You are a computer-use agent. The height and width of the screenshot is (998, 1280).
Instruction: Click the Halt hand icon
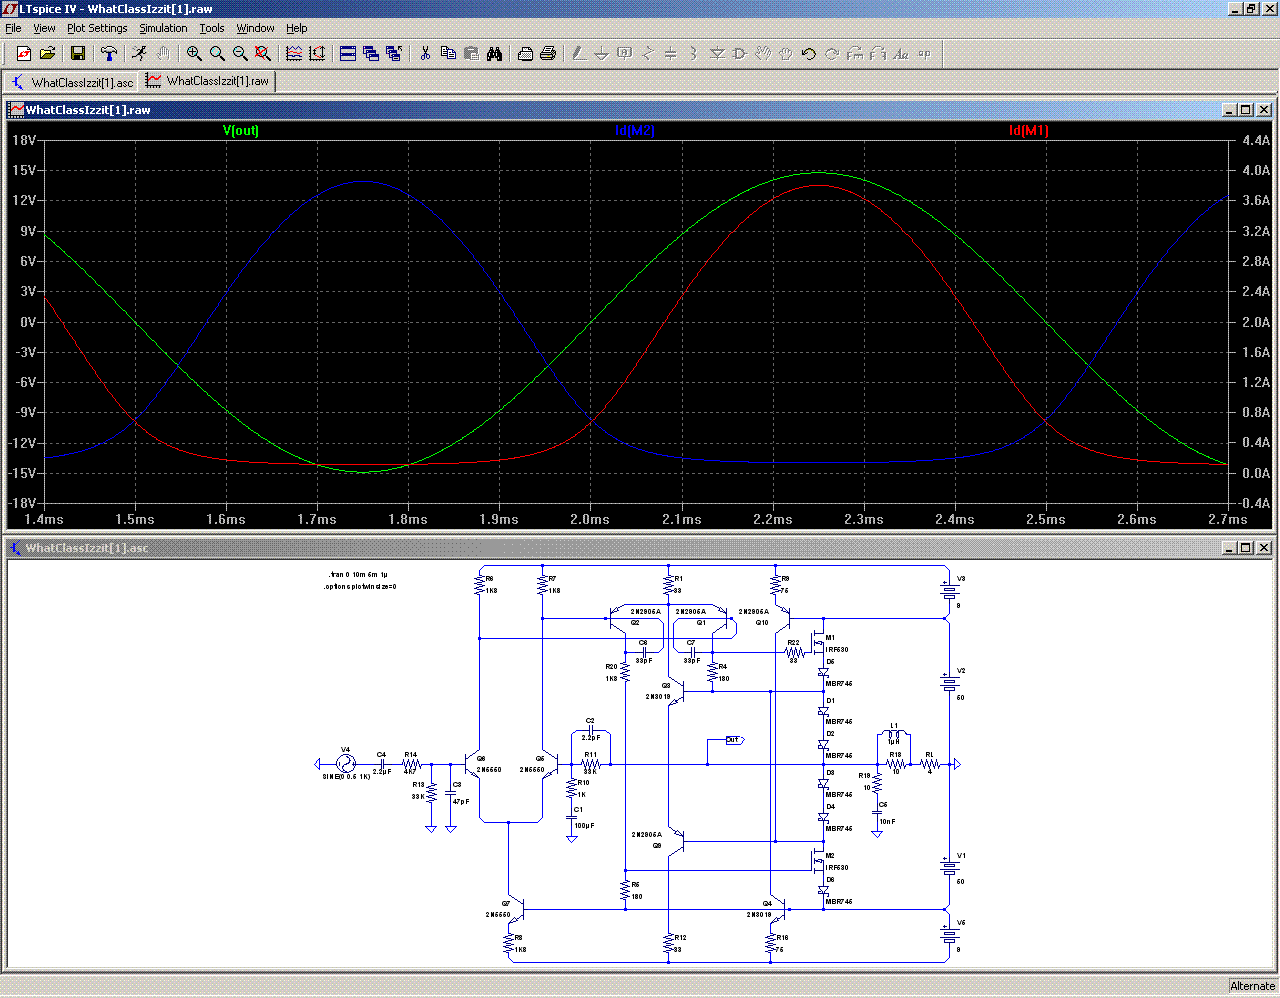click(162, 54)
